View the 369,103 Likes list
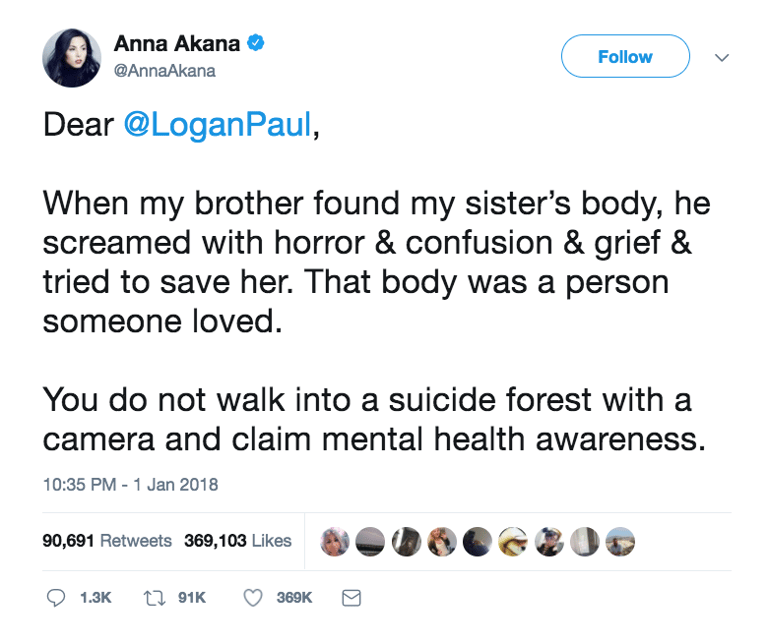 (238, 540)
